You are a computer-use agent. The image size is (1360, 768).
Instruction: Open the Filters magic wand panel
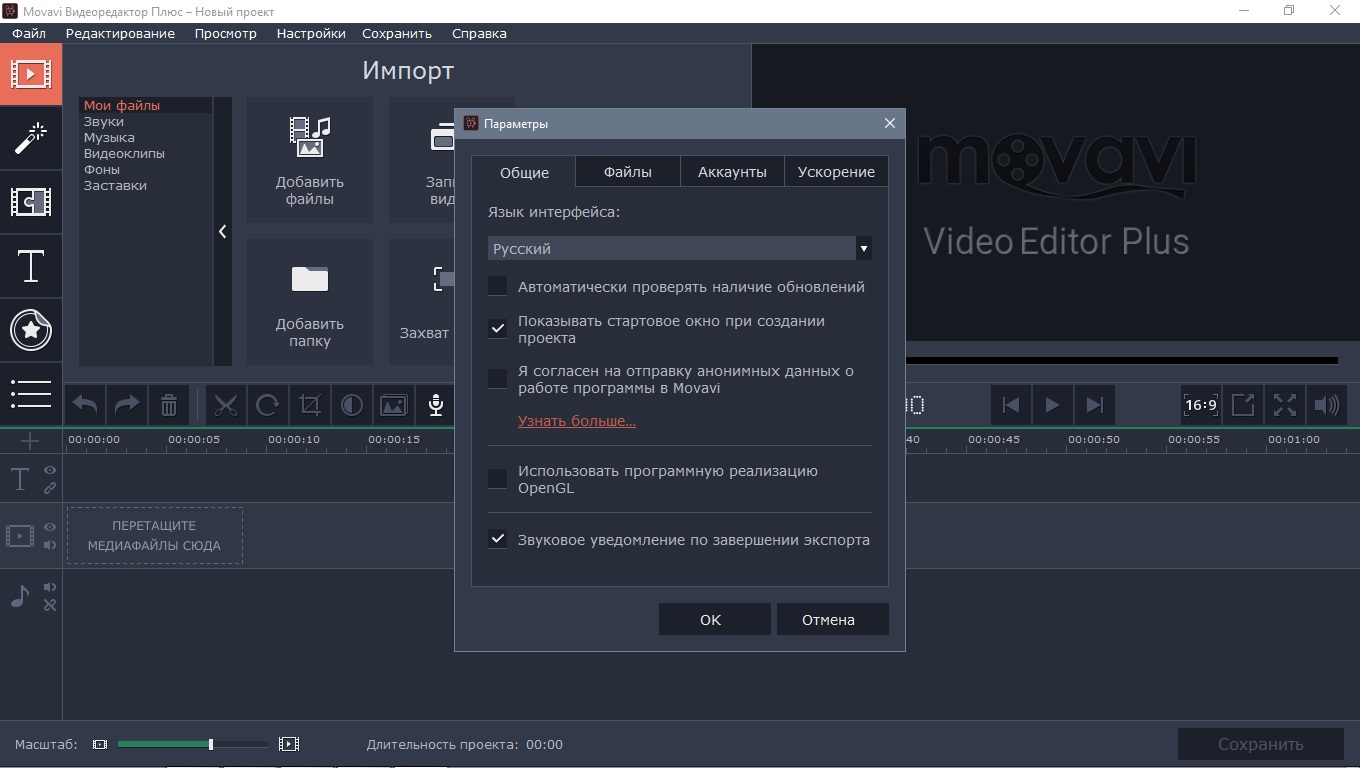coord(30,138)
